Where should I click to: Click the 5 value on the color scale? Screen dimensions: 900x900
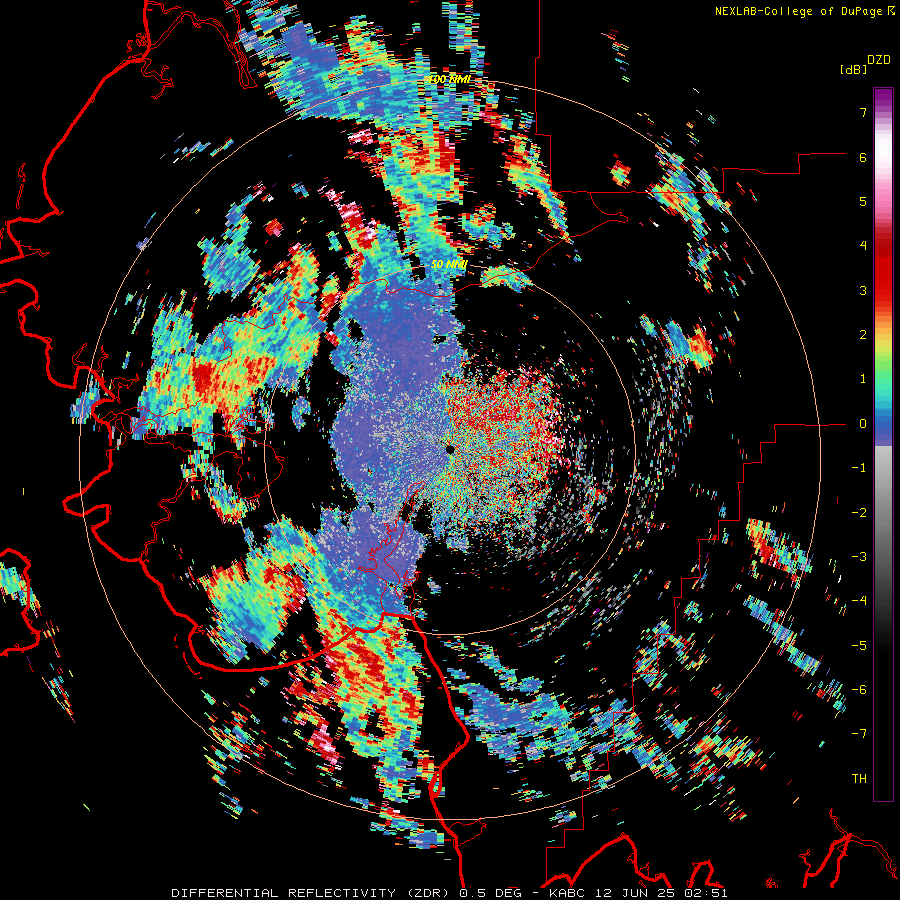click(863, 201)
